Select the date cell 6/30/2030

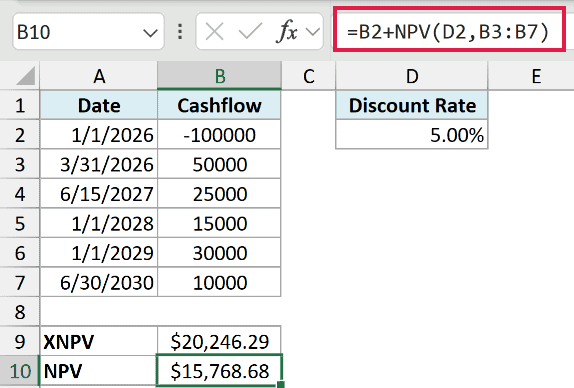(99, 282)
